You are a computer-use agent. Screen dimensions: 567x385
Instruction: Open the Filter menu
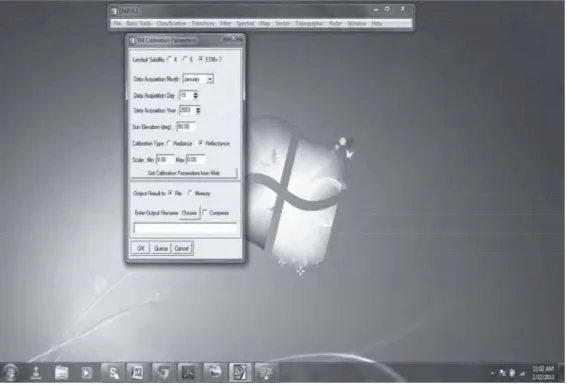tap(225, 23)
